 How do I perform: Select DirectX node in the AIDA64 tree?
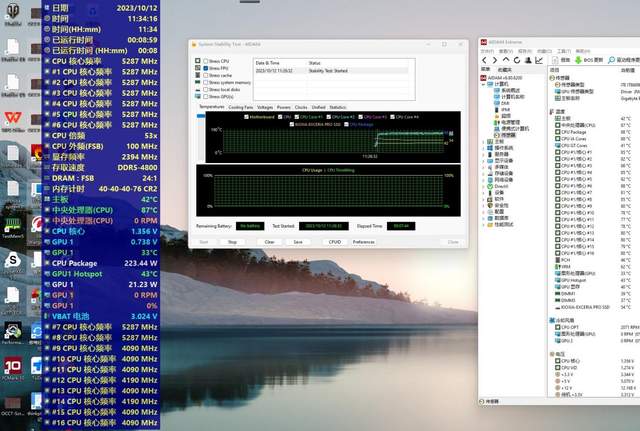(498, 186)
